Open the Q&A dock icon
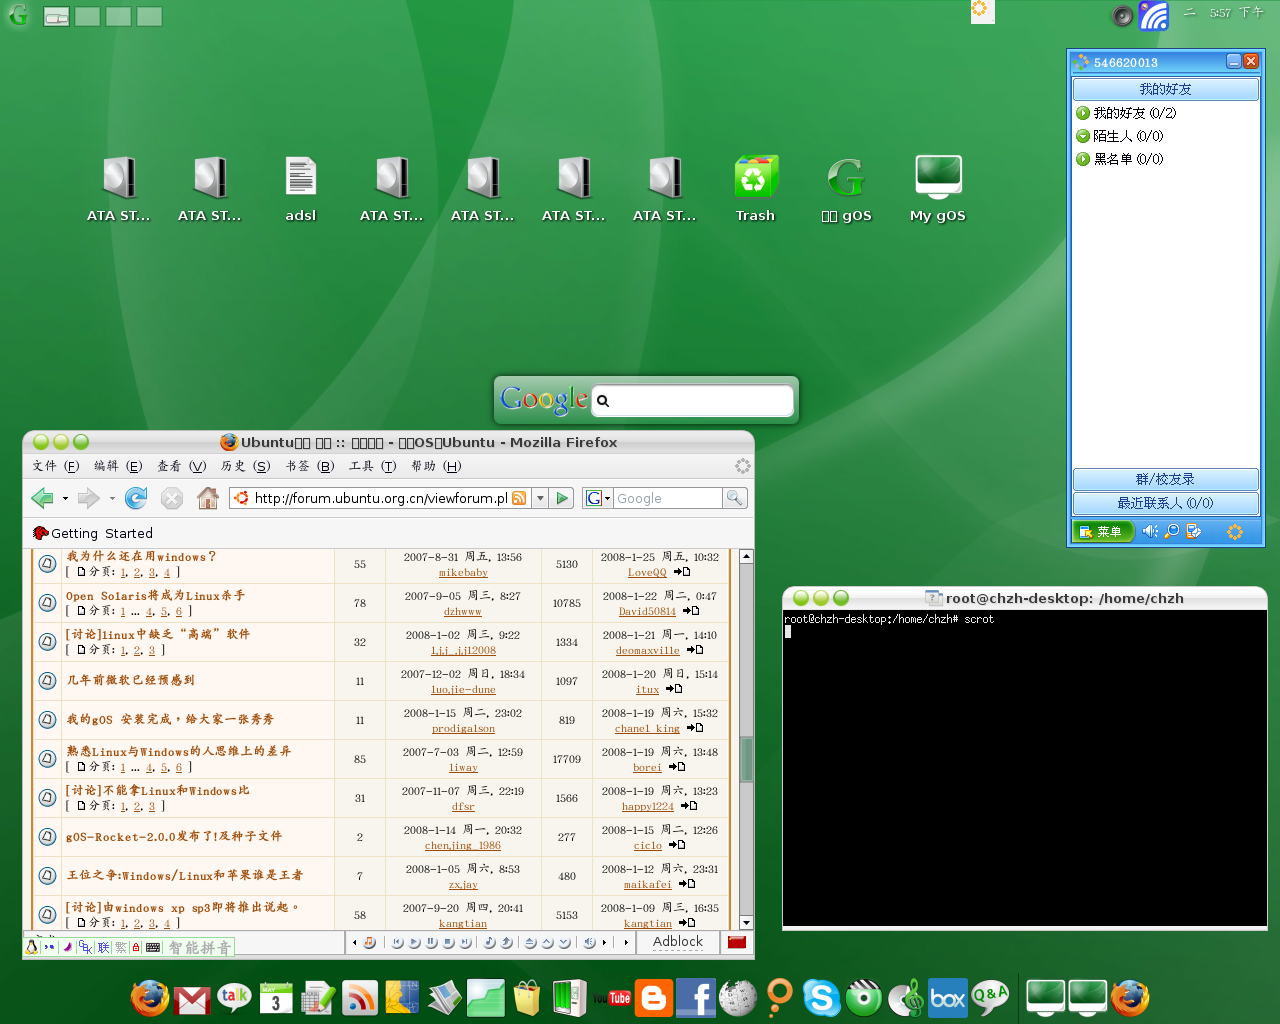This screenshot has height=1024, width=1280. [990, 997]
